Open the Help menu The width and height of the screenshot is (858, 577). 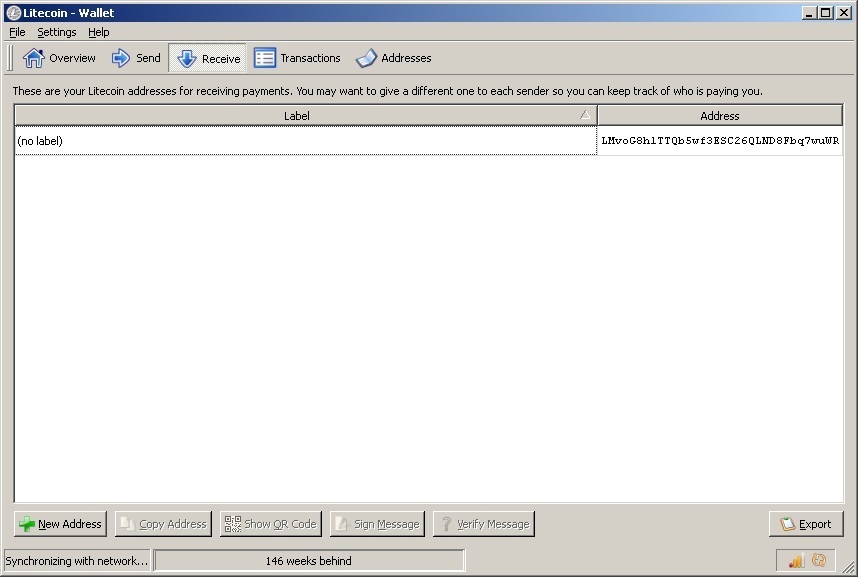pos(98,32)
